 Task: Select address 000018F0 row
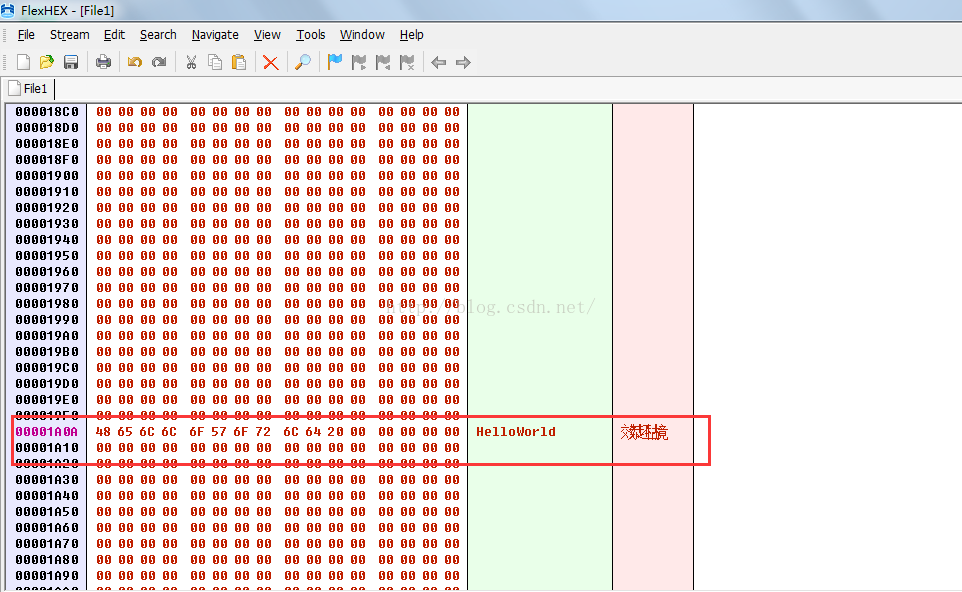click(47, 160)
